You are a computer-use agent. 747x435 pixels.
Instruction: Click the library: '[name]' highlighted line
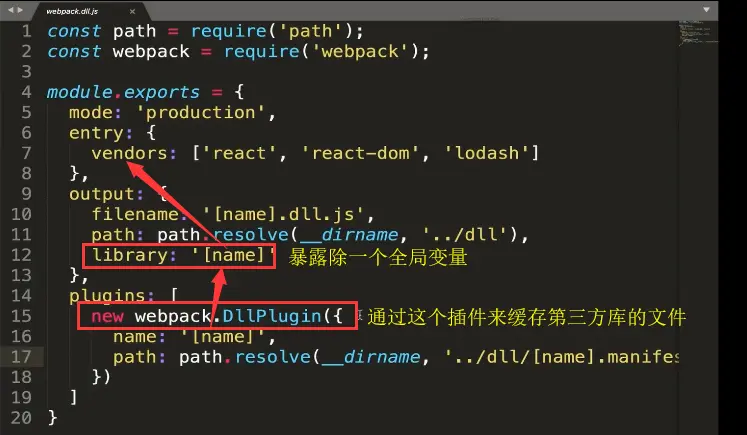coord(179,256)
